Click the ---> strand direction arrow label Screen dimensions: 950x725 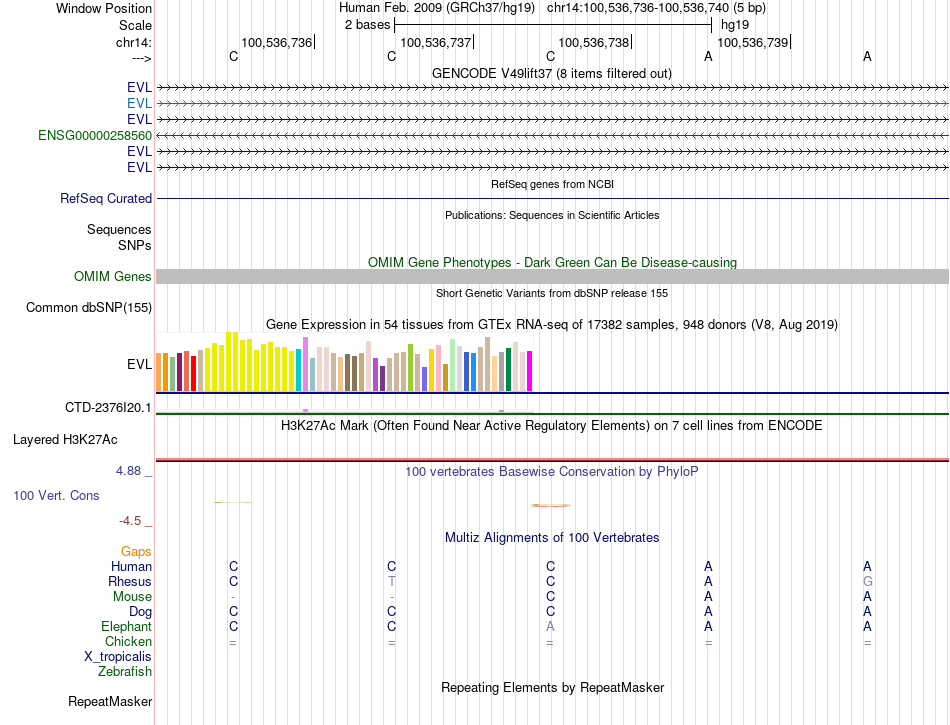click(141, 58)
